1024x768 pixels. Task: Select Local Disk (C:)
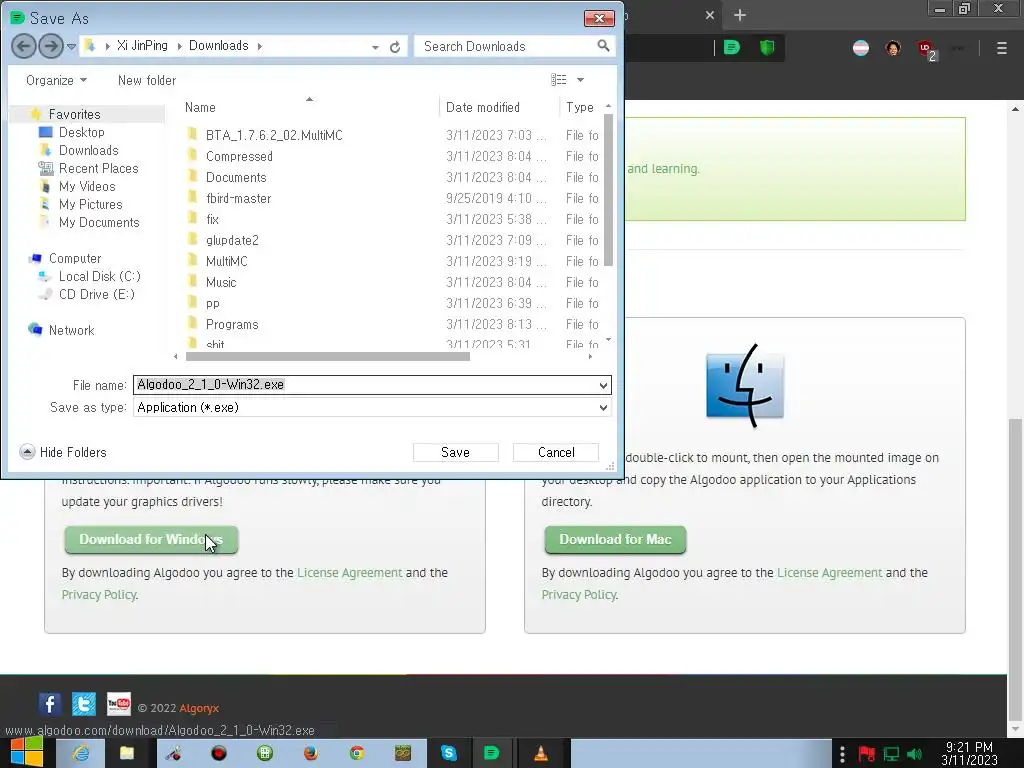[x=99, y=276]
